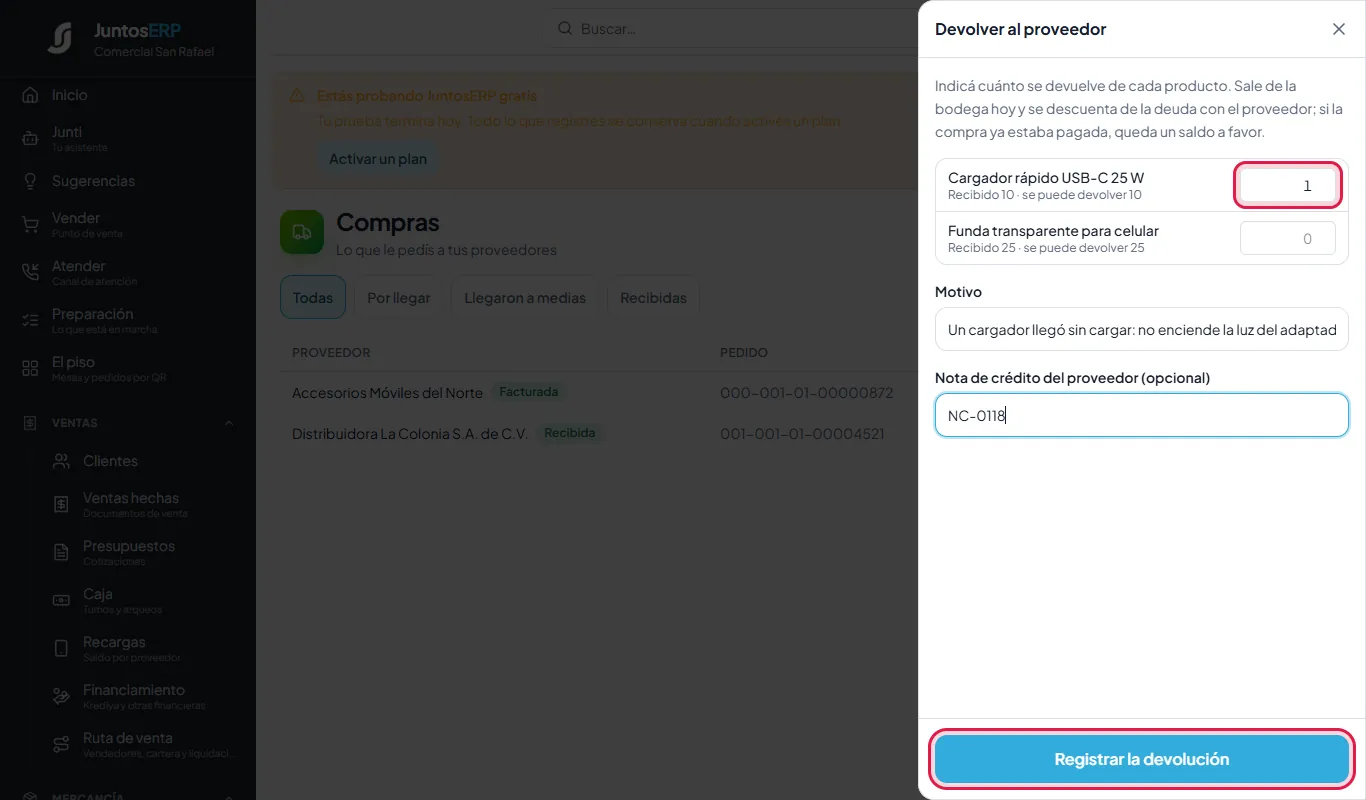This screenshot has height=800, width=1366.
Task: Click the Registrar la devolución button
Action: tap(1142, 759)
